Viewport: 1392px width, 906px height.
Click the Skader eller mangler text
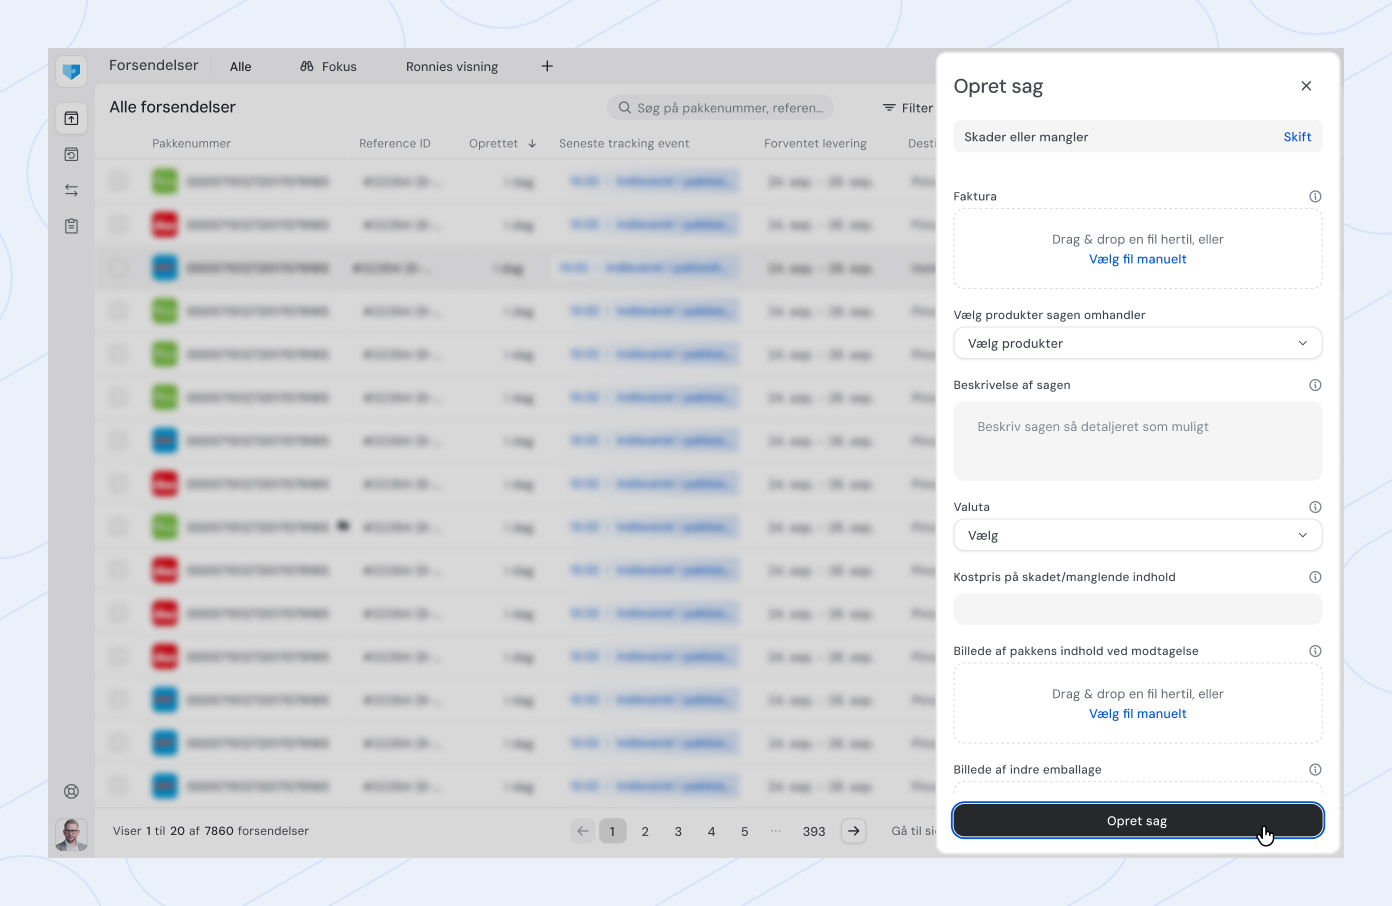1026,137
